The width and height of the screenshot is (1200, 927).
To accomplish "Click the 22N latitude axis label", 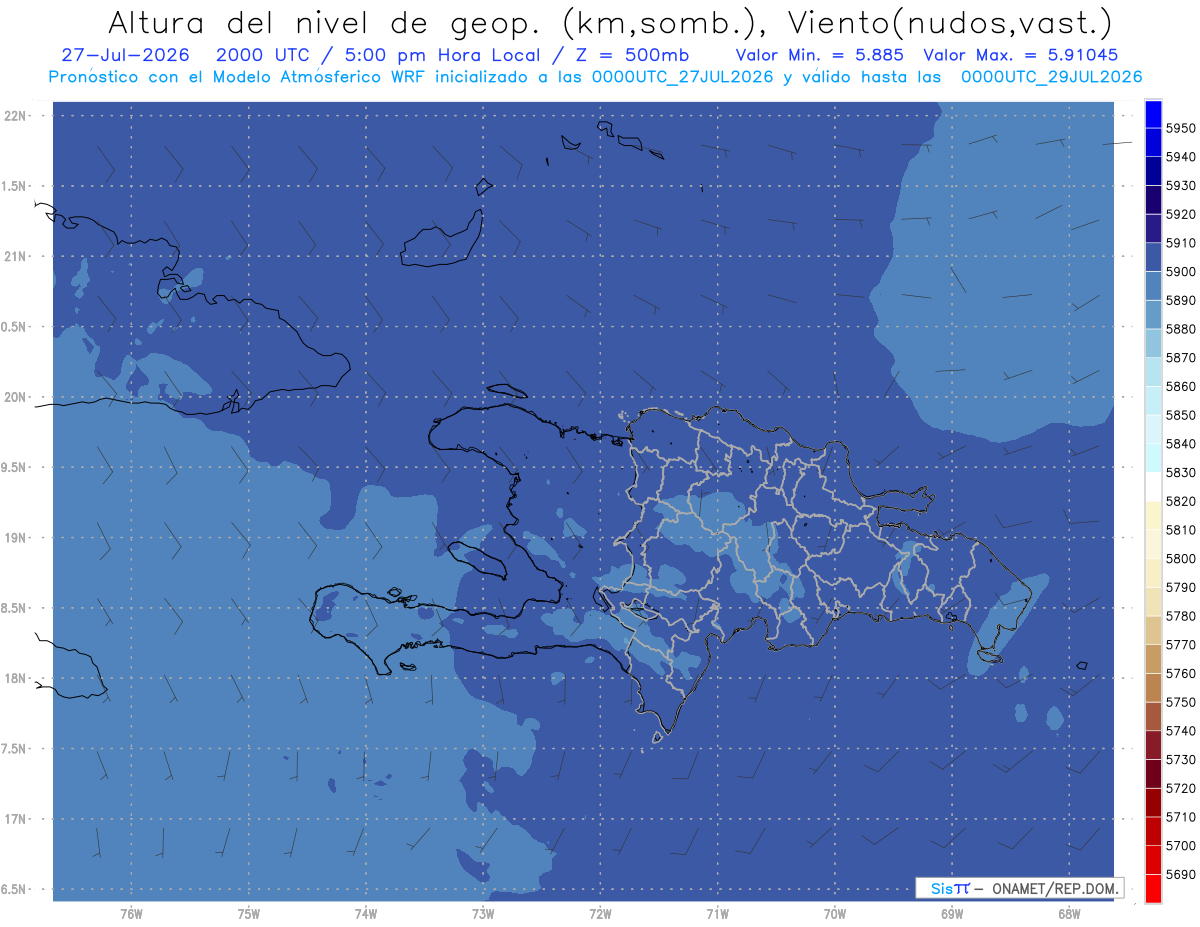I will click(x=16, y=115).
